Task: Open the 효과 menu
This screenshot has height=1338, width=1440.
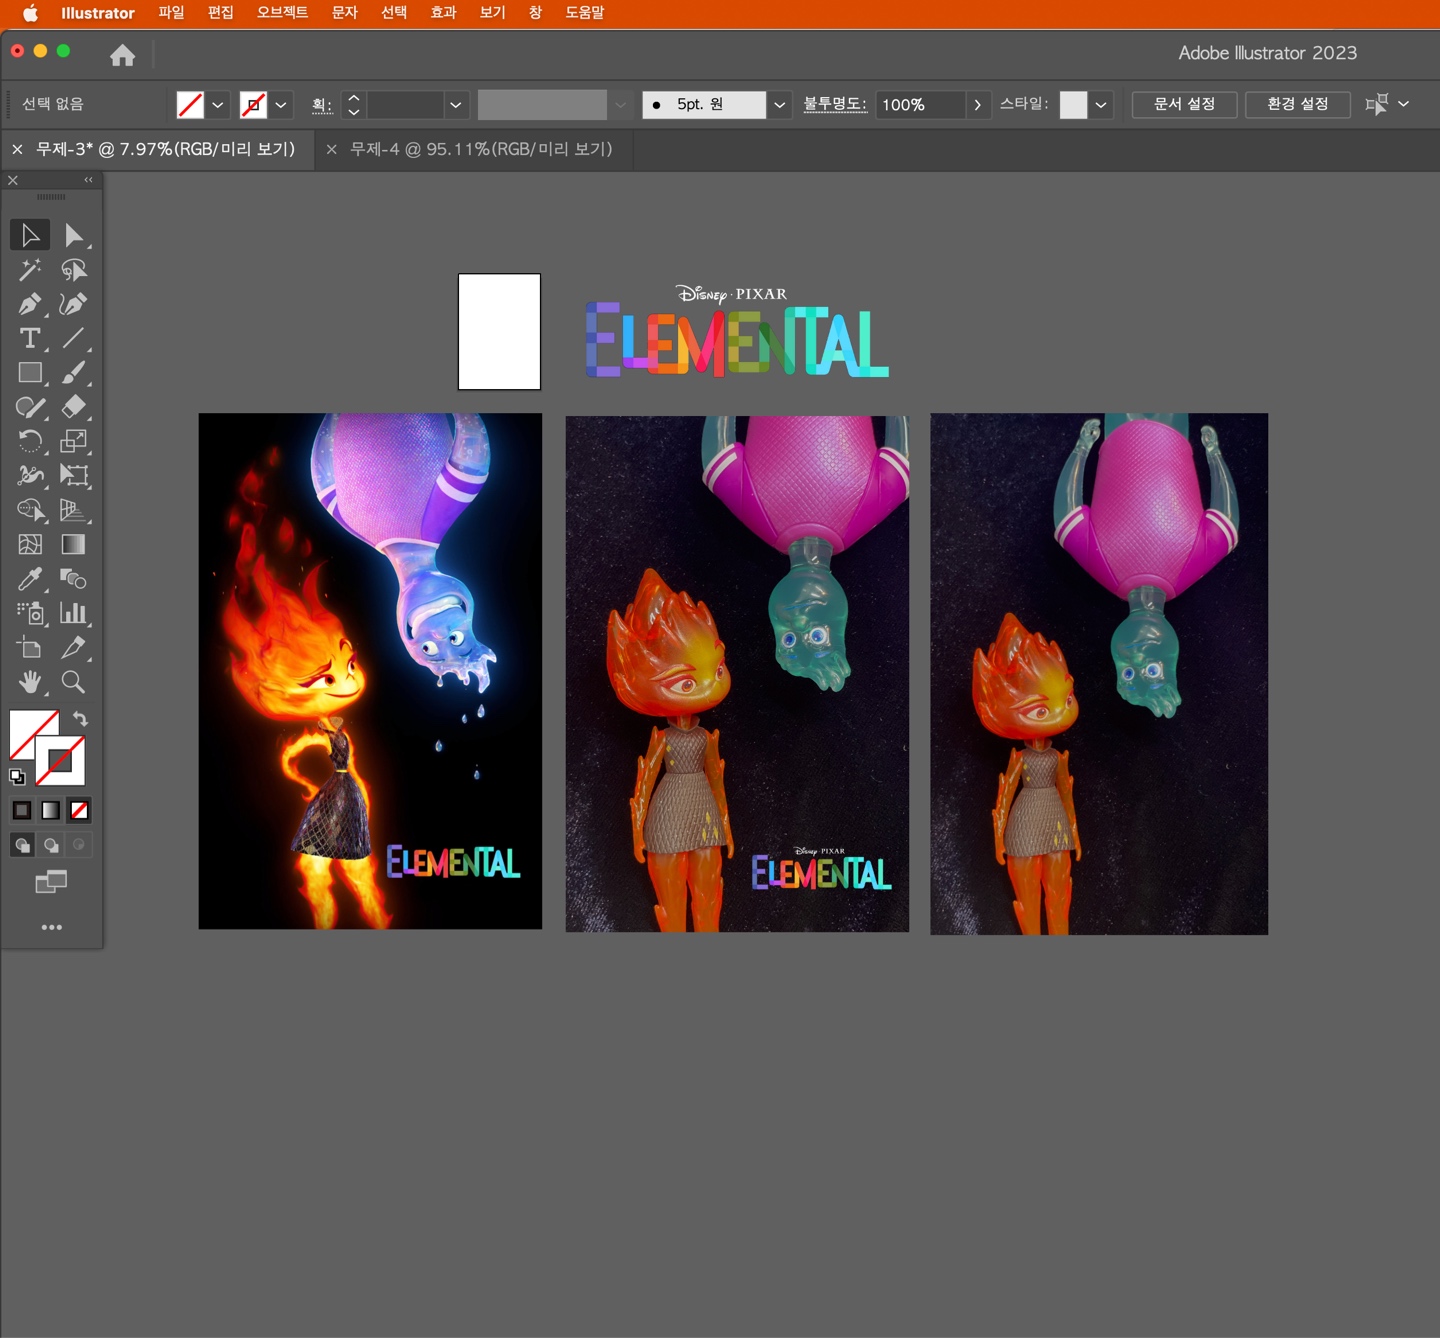Action: tap(443, 13)
